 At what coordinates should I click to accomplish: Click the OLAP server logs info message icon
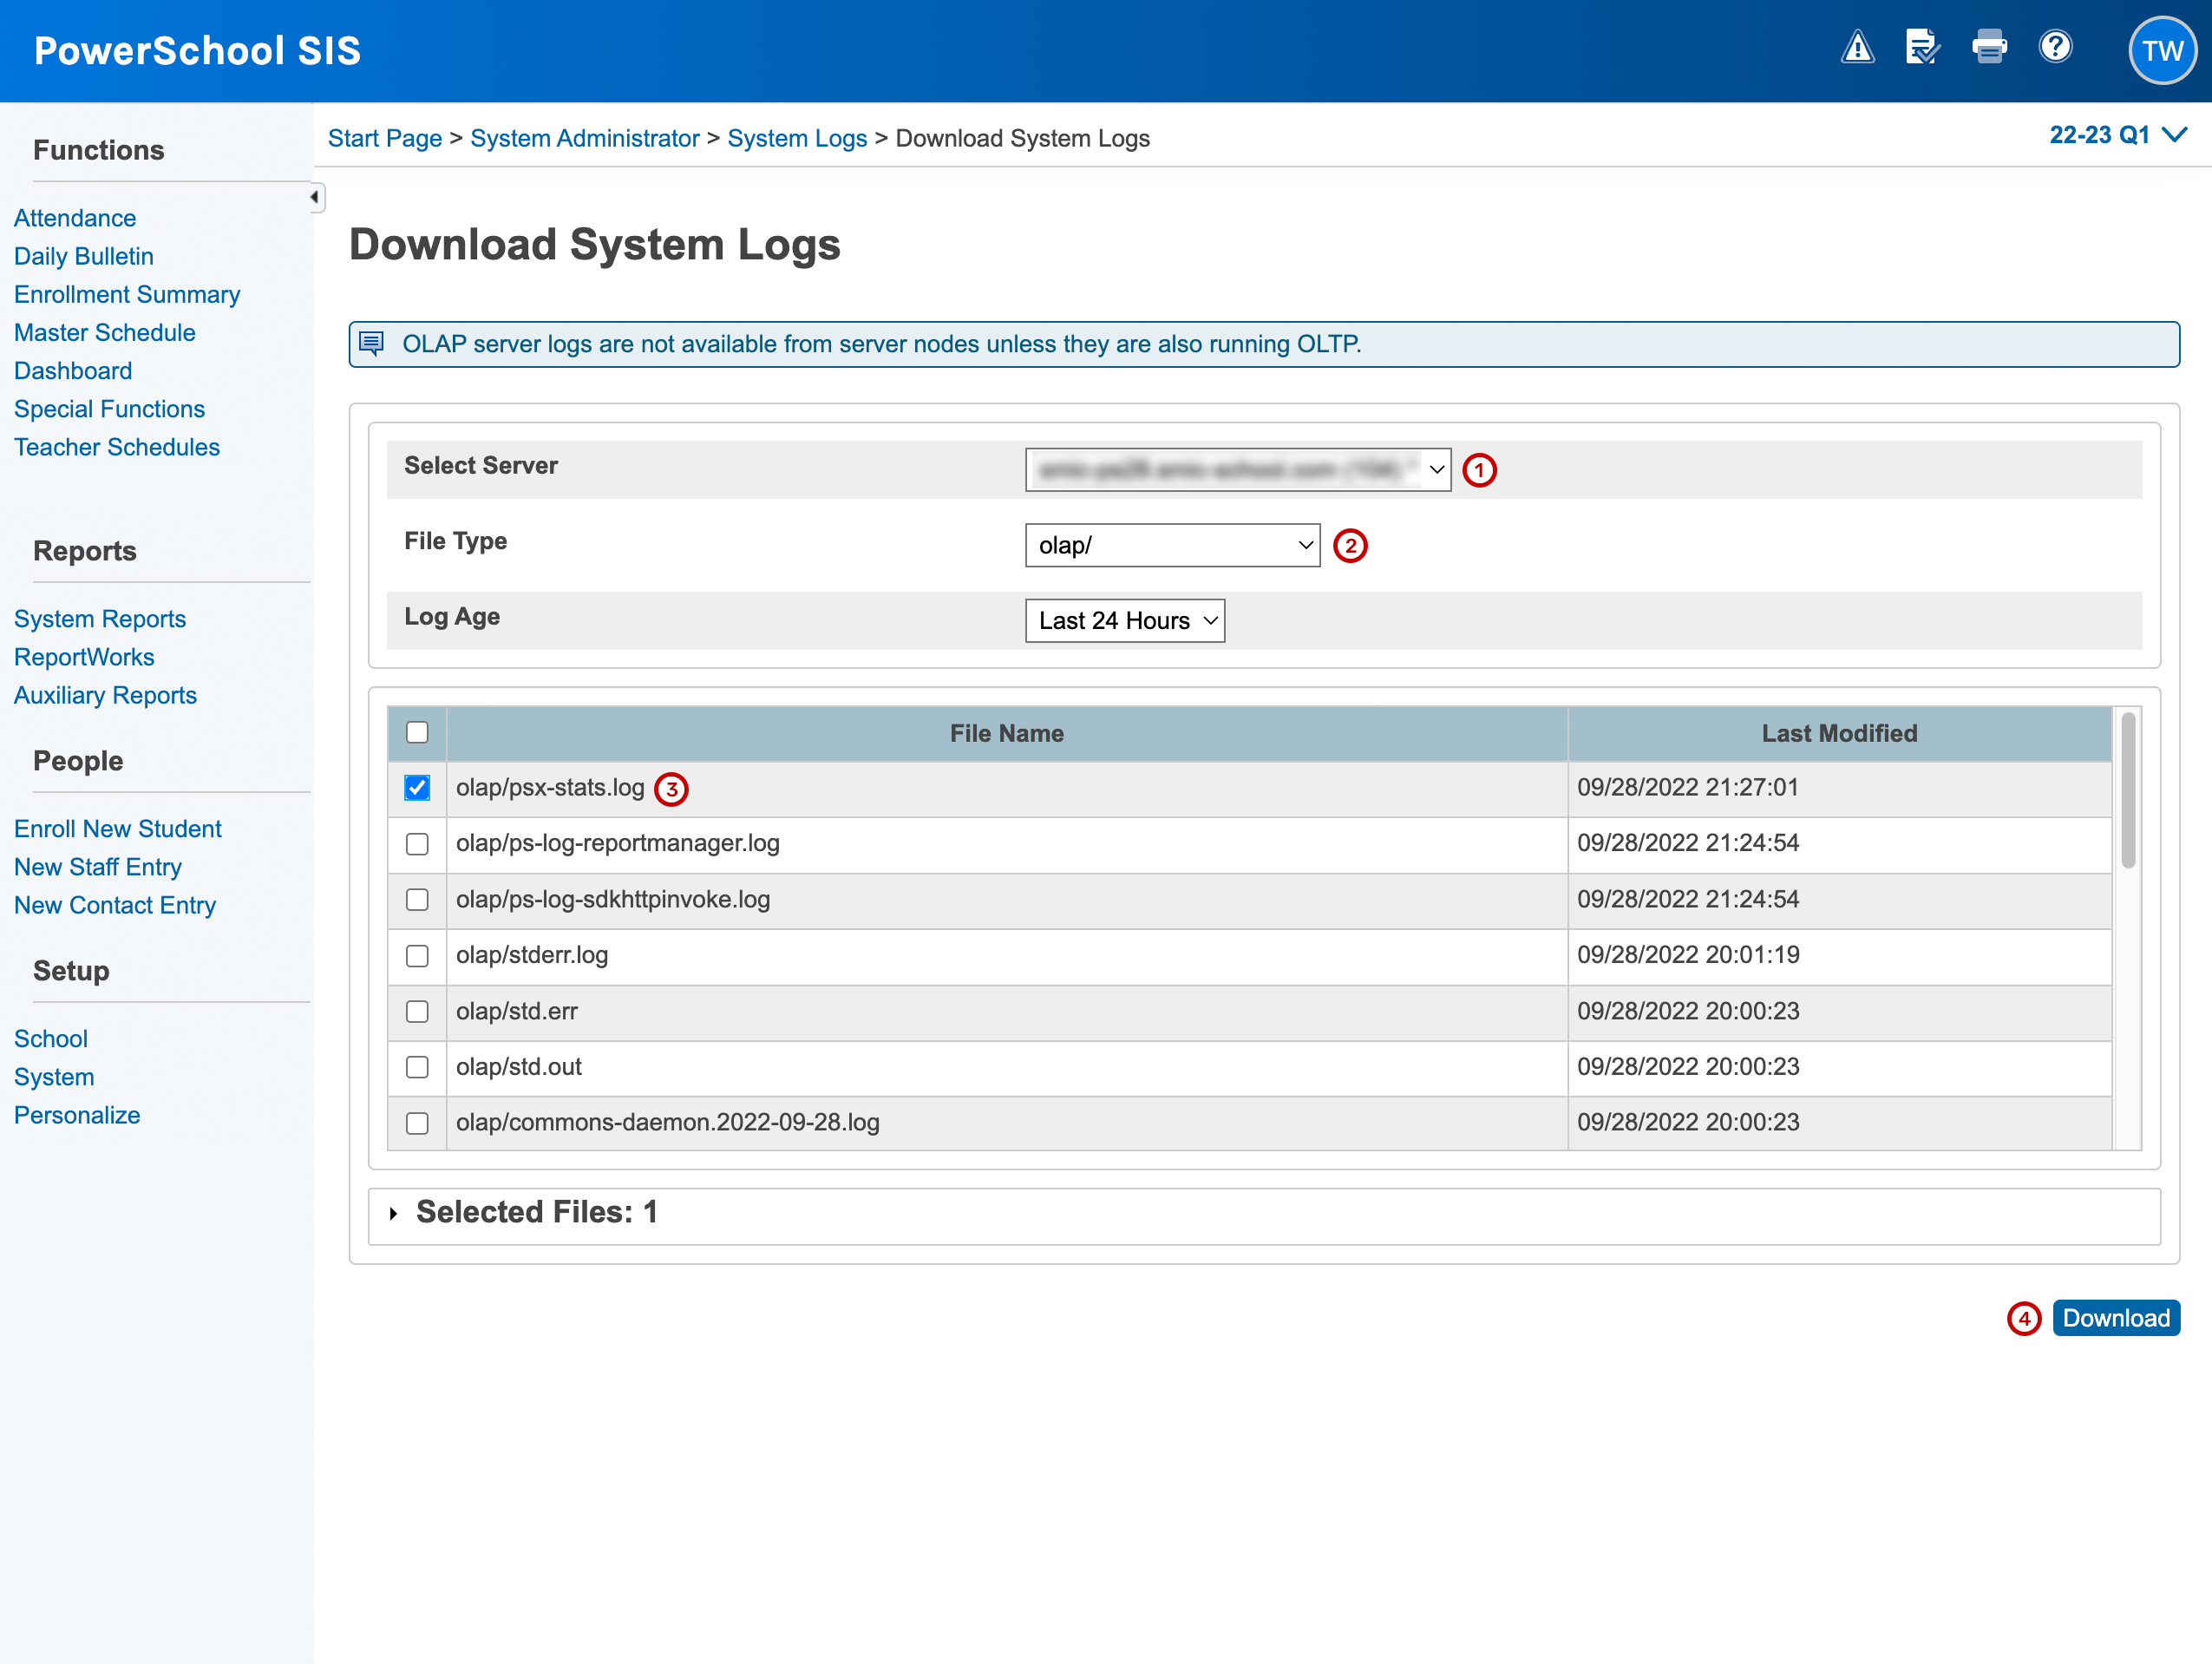371,344
